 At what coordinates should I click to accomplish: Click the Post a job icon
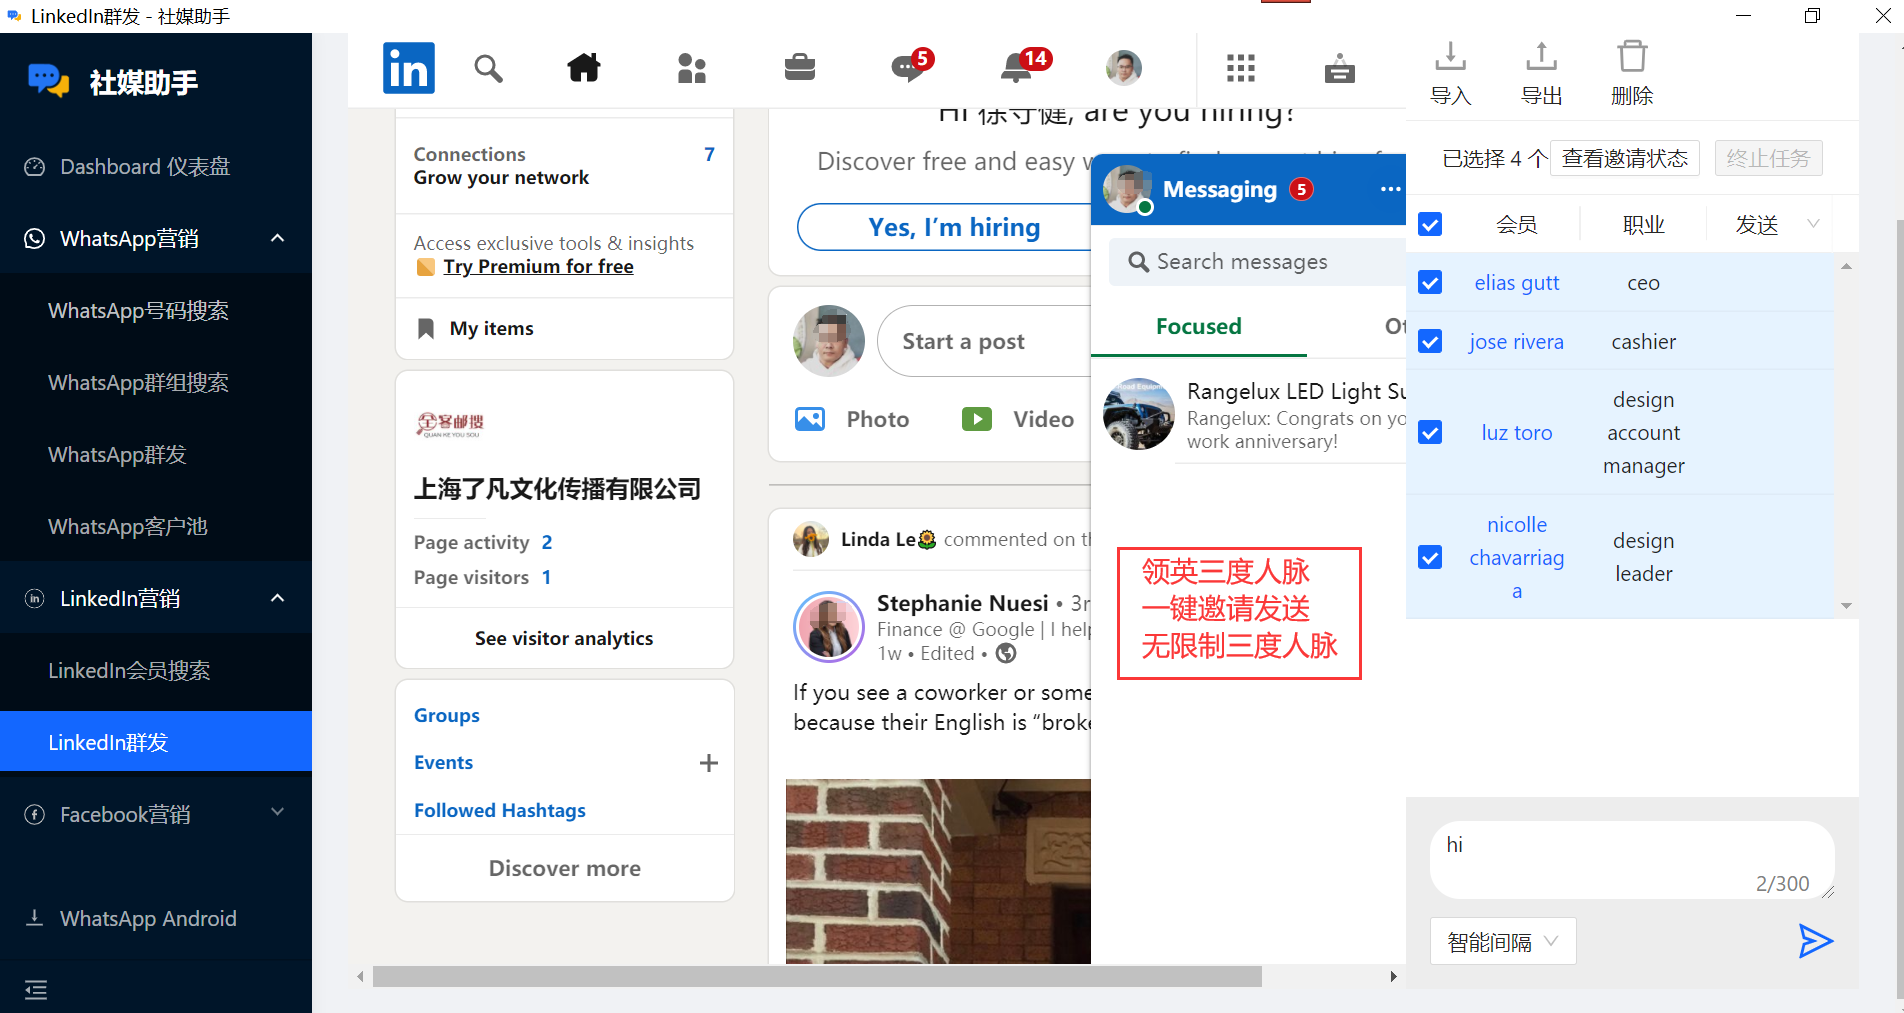click(1340, 68)
